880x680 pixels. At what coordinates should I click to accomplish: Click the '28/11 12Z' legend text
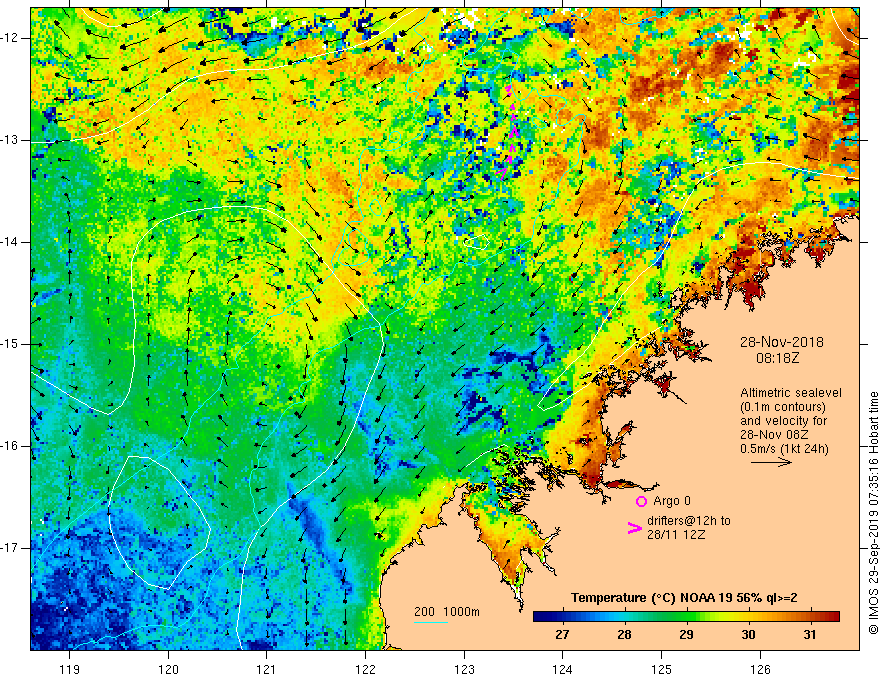pos(676,535)
